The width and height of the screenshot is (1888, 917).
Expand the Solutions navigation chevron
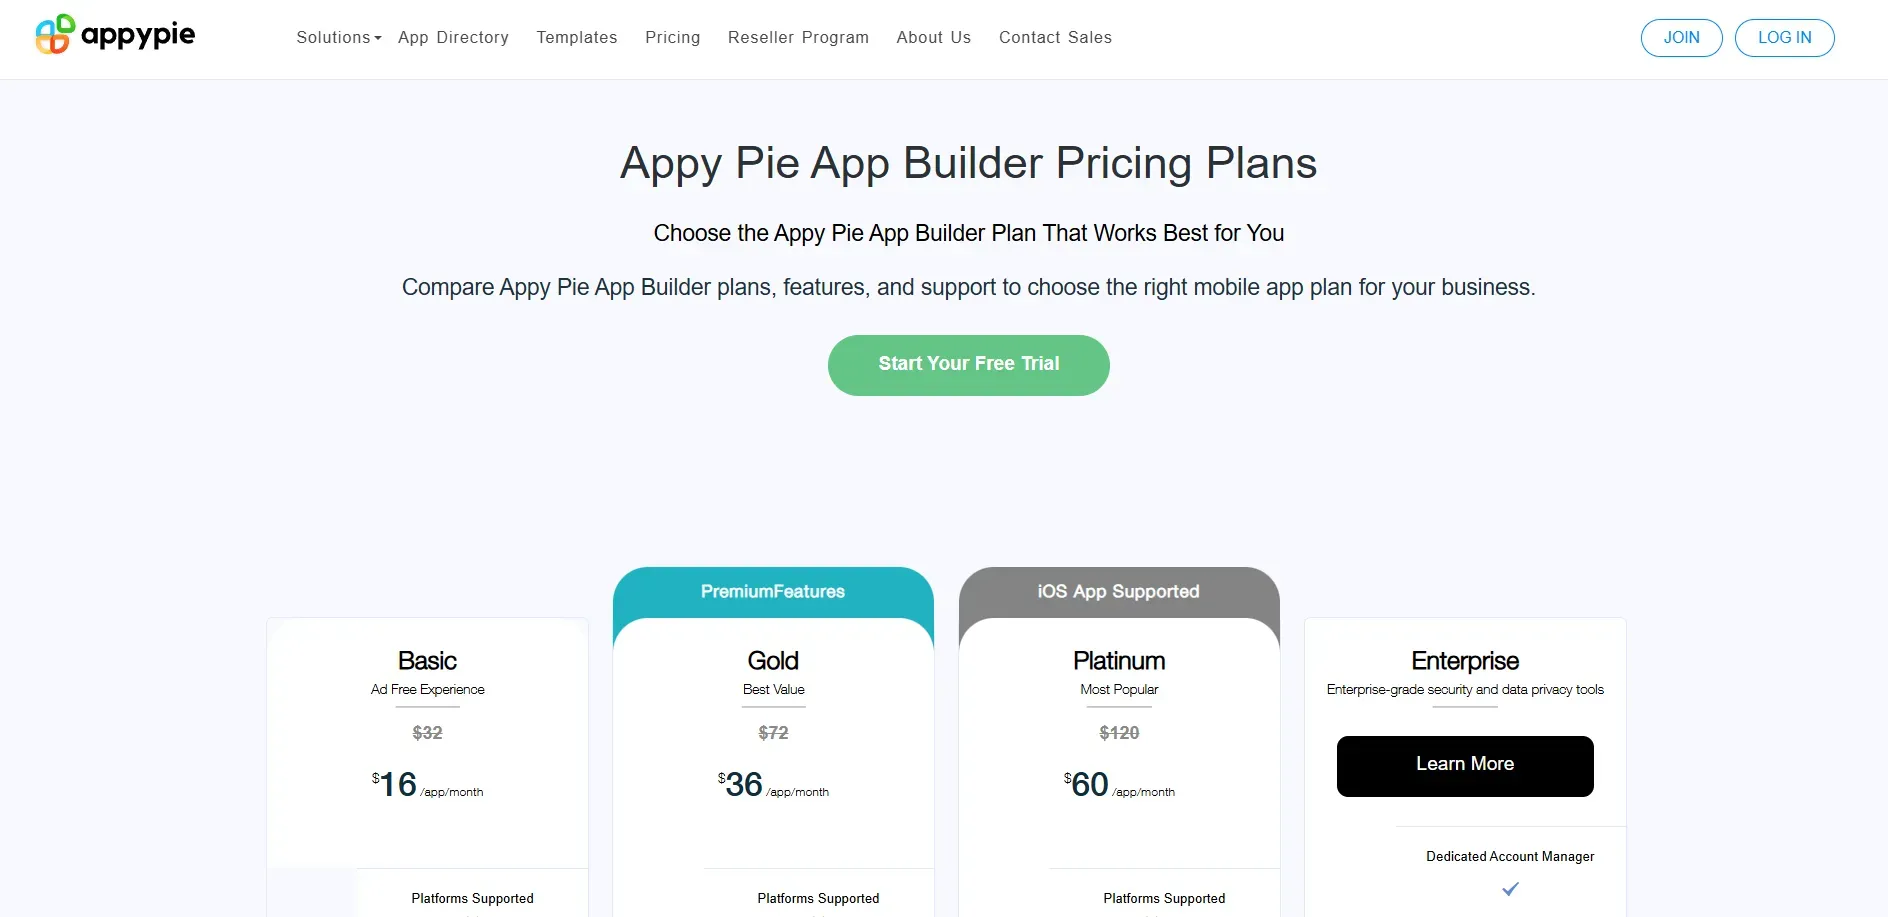[378, 38]
